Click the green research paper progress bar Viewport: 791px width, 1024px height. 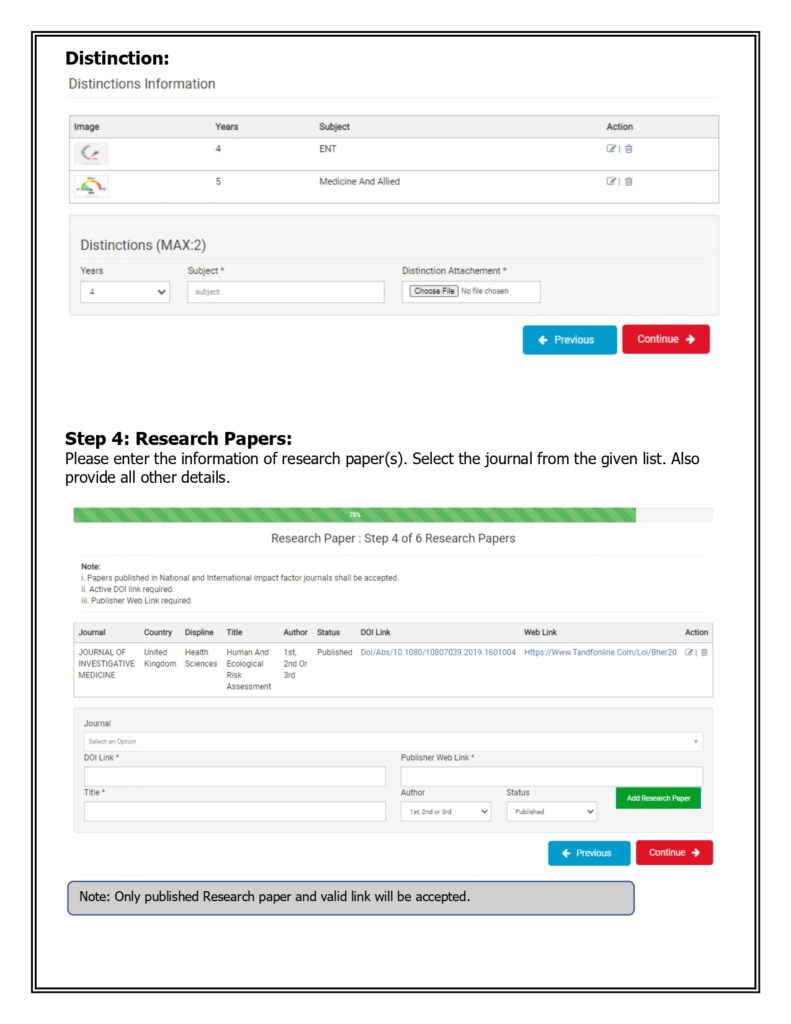[355, 515]
